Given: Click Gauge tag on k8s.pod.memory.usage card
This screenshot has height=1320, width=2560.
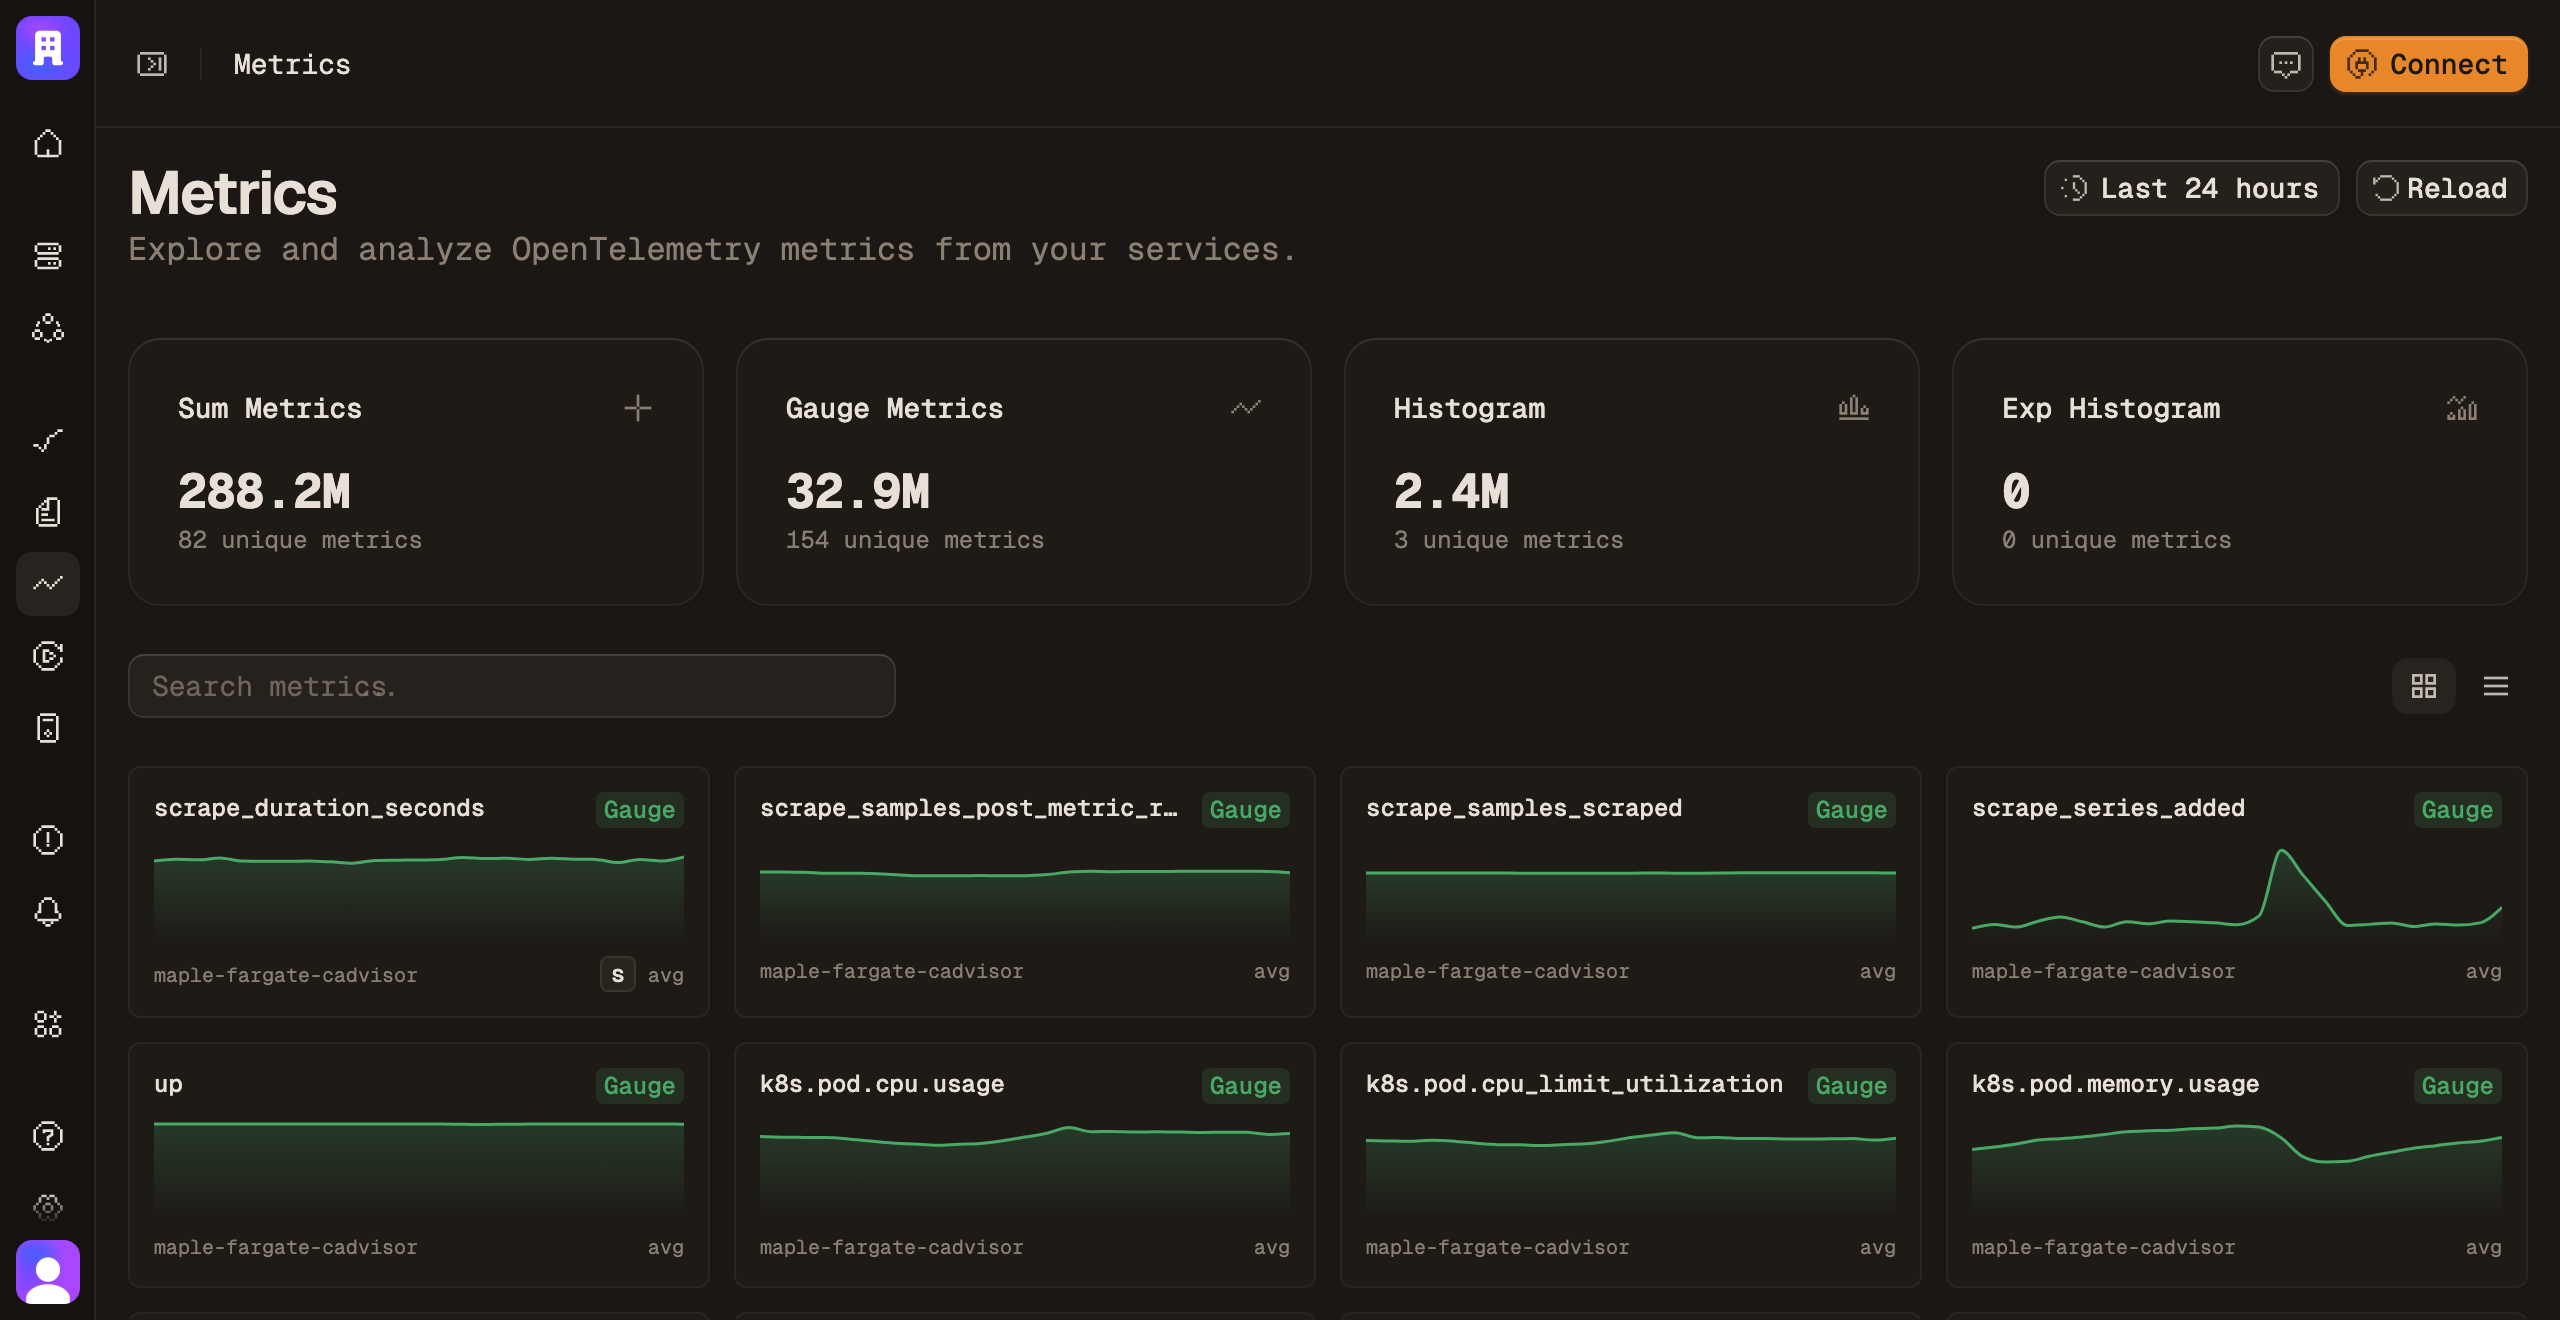Looking at the screenshot, I should coord(2458,1086).
